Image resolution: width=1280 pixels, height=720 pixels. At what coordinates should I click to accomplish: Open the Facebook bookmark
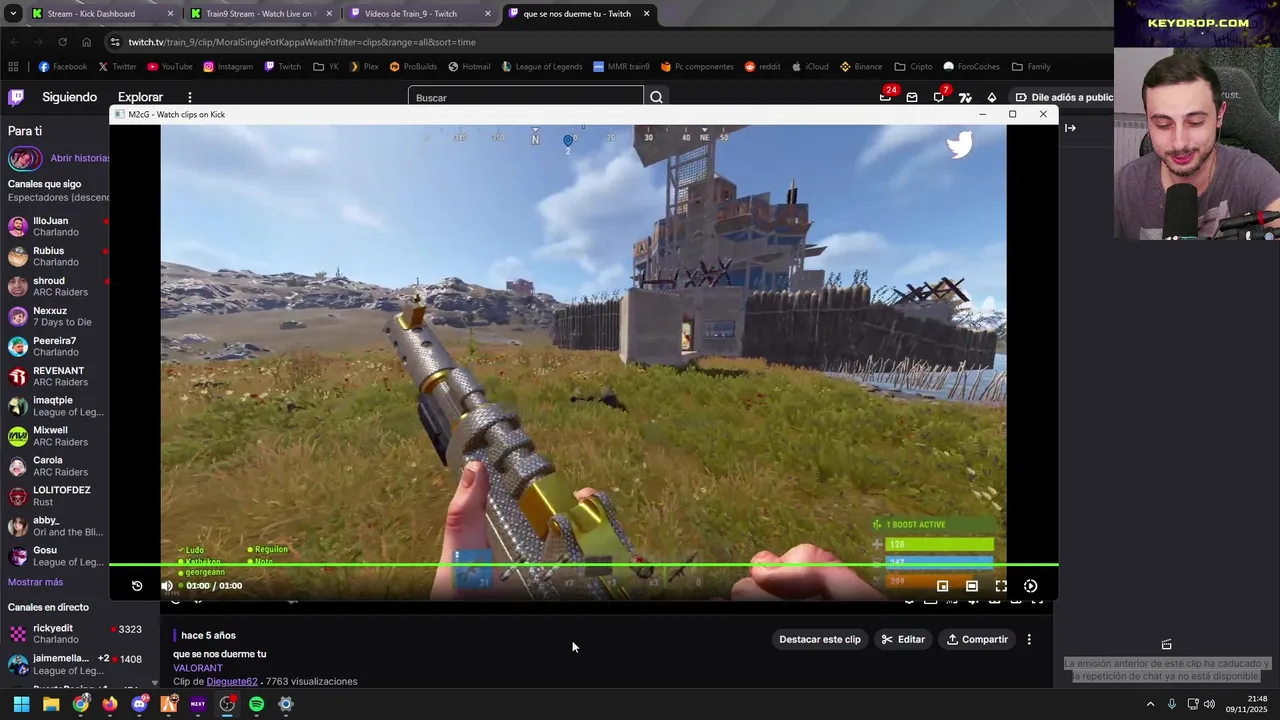(x=63, y=67)
